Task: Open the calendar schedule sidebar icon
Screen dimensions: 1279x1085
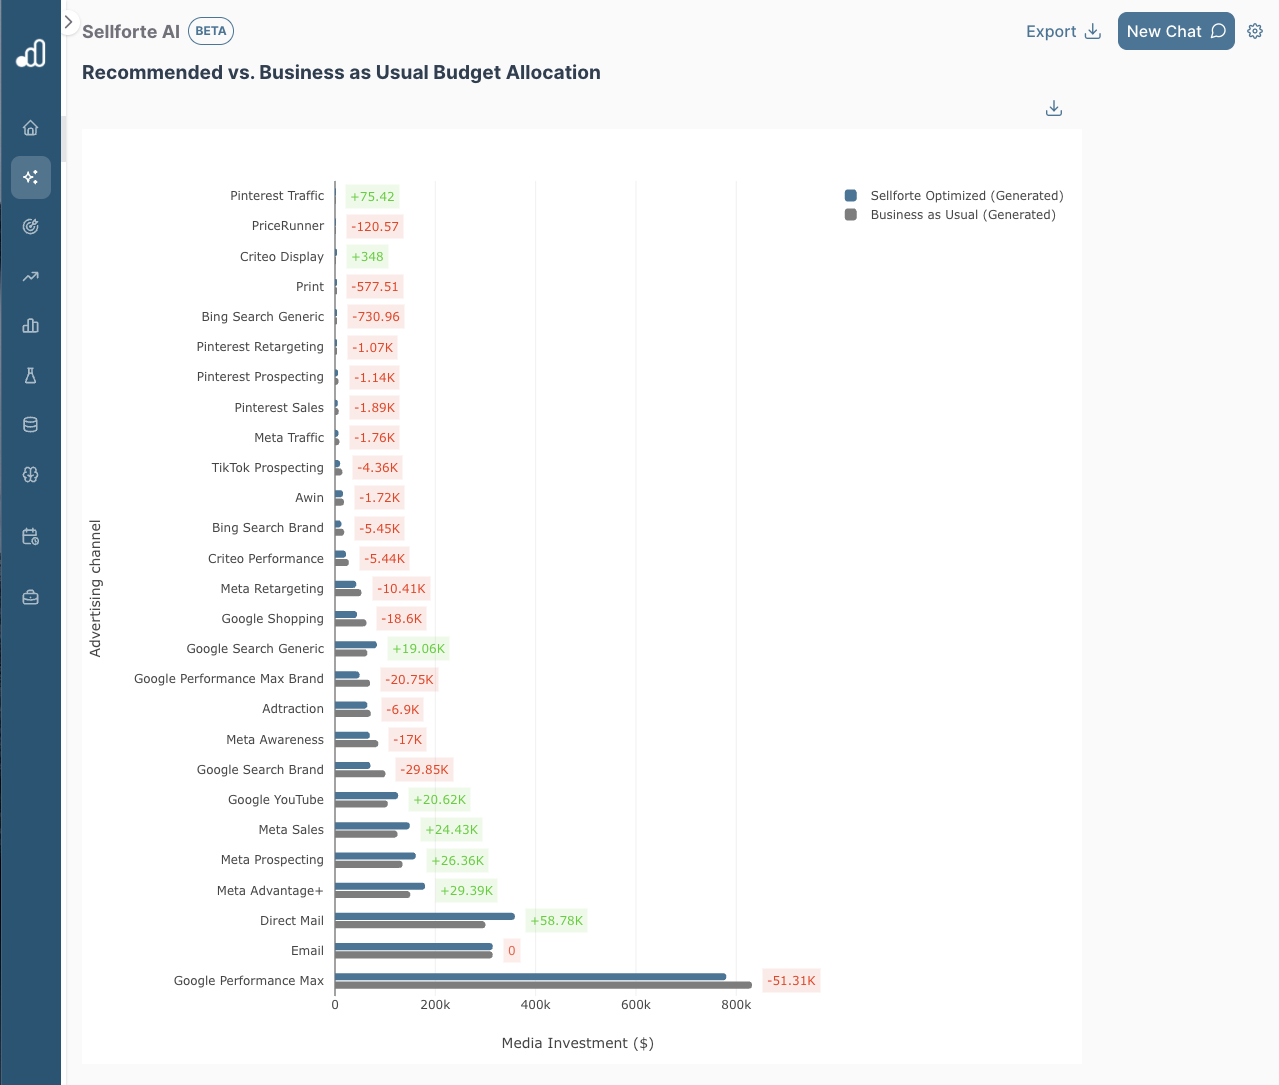Action: 31,537
